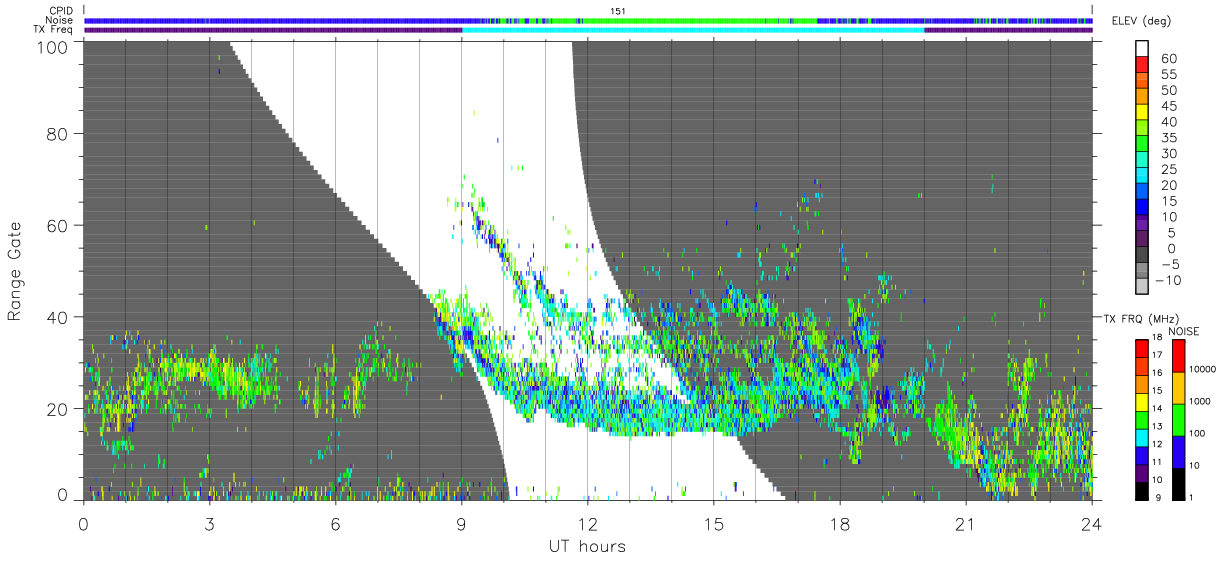Image resolution: width=1228 pixels, height=567 pixels.
Task: Click the '25' label on the ELEV color bar
Action: (1167, 170)
